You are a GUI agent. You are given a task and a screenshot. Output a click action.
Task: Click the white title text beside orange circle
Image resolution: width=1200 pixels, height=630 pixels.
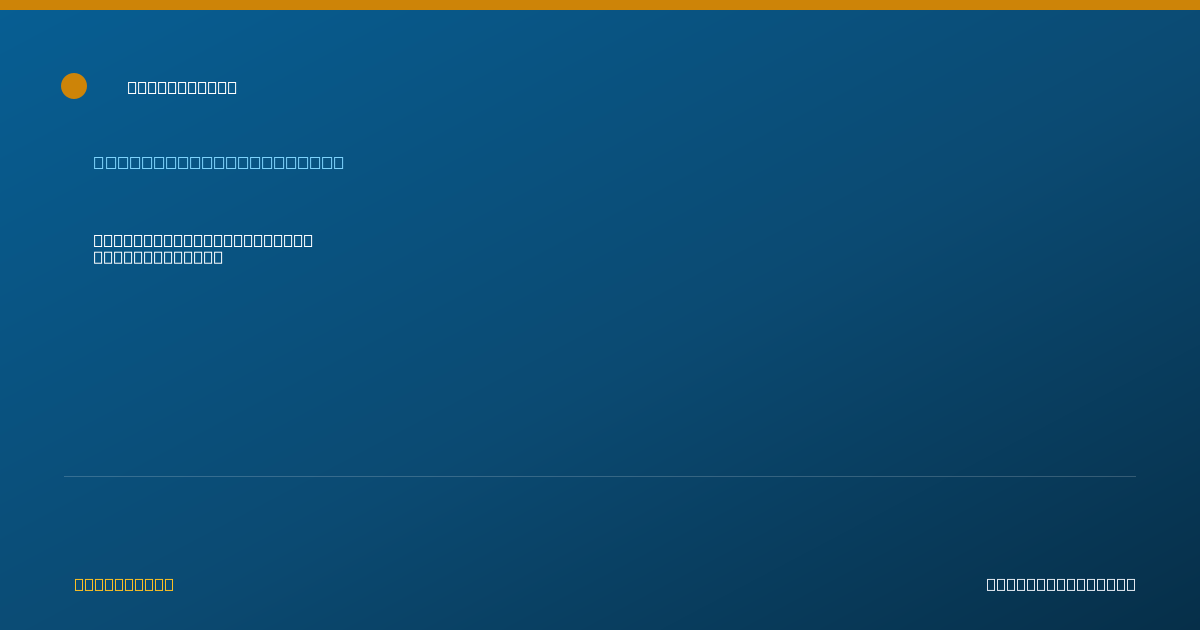182,87
